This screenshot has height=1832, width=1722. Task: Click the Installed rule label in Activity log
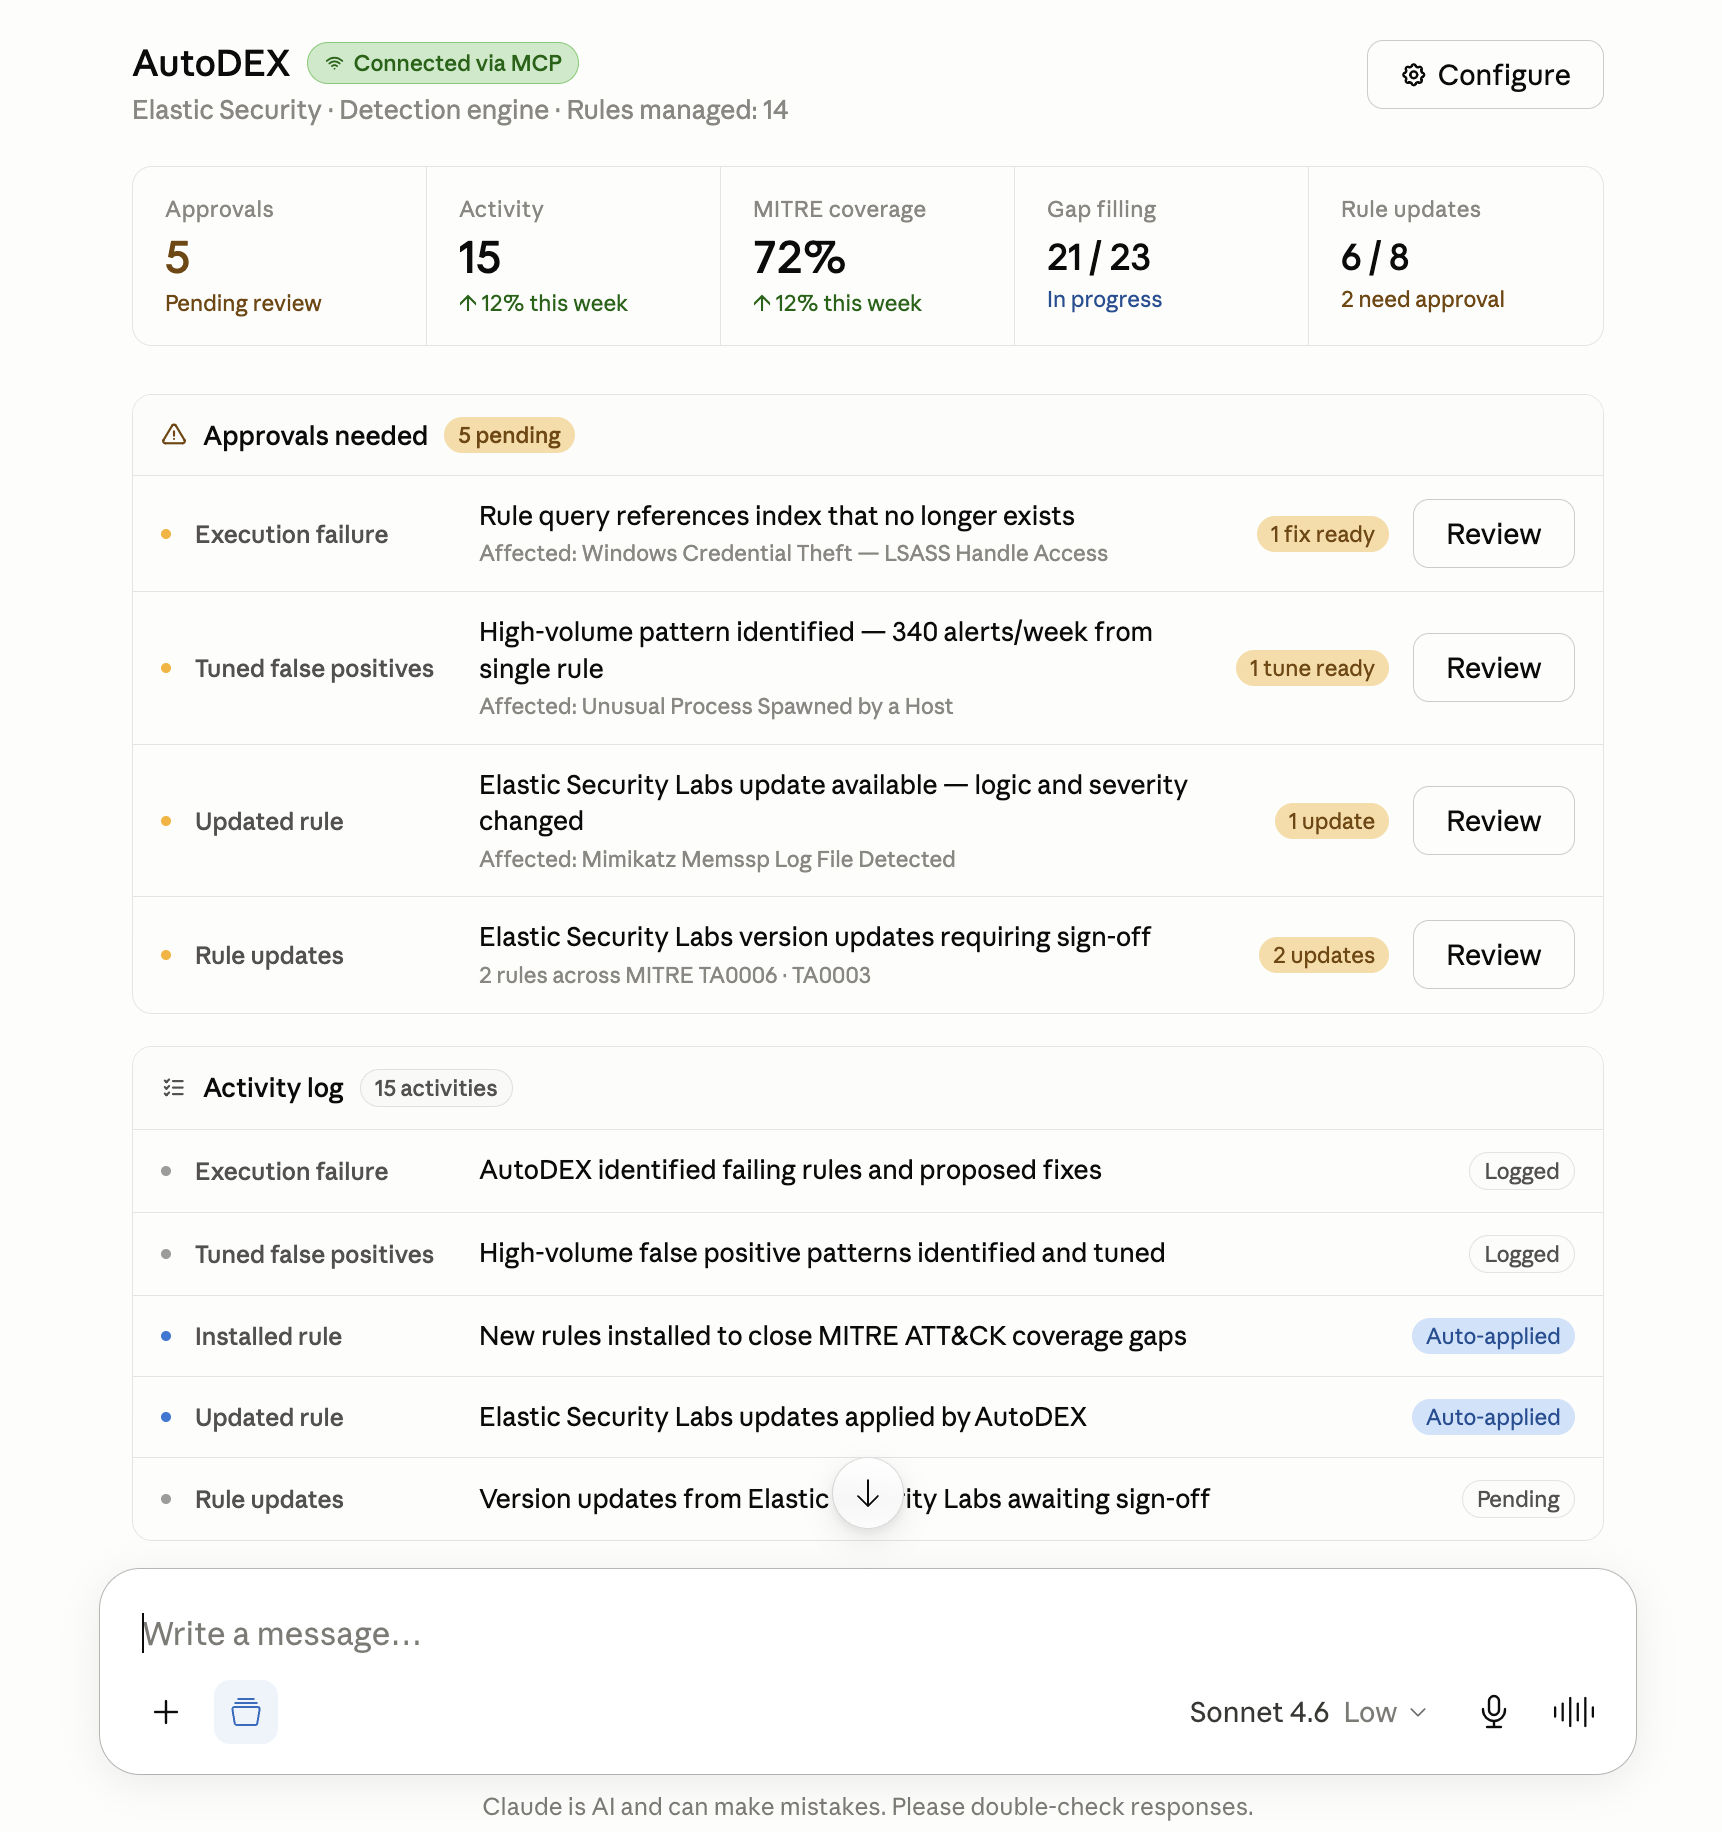point(268,1336)
